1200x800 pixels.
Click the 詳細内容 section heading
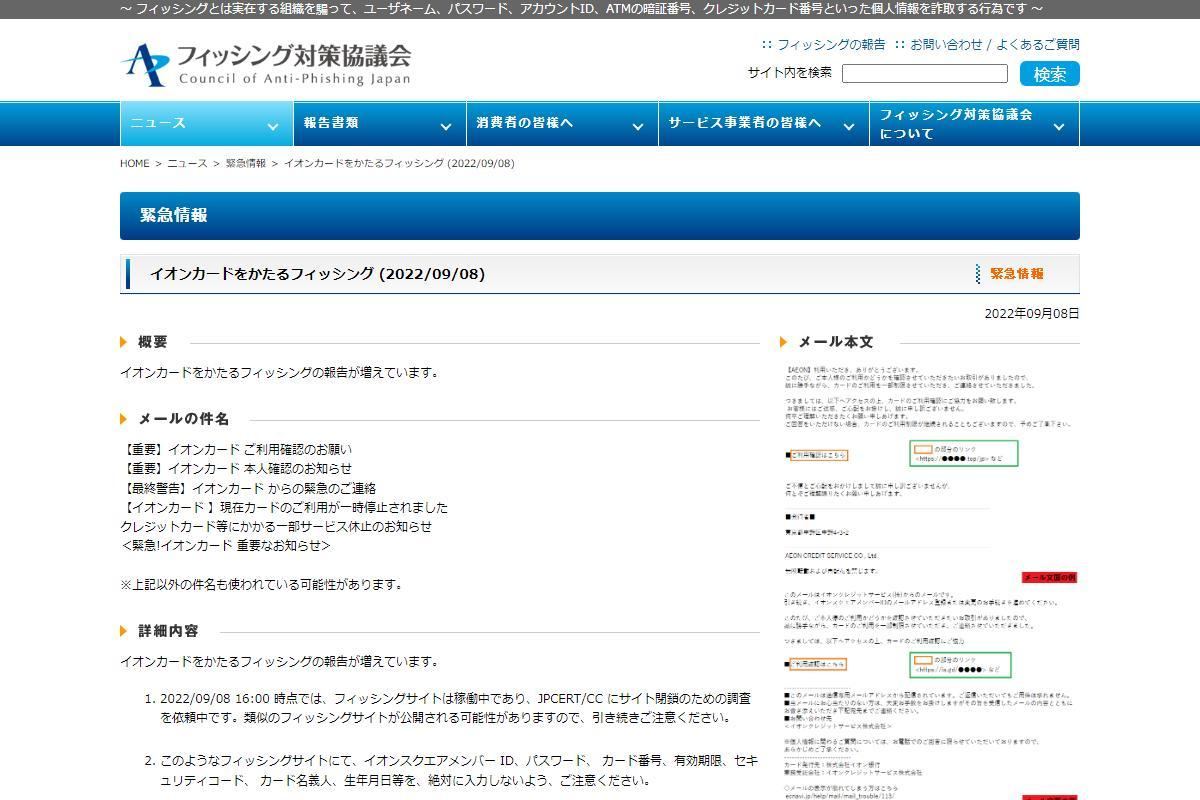click(x=168, y=631)
